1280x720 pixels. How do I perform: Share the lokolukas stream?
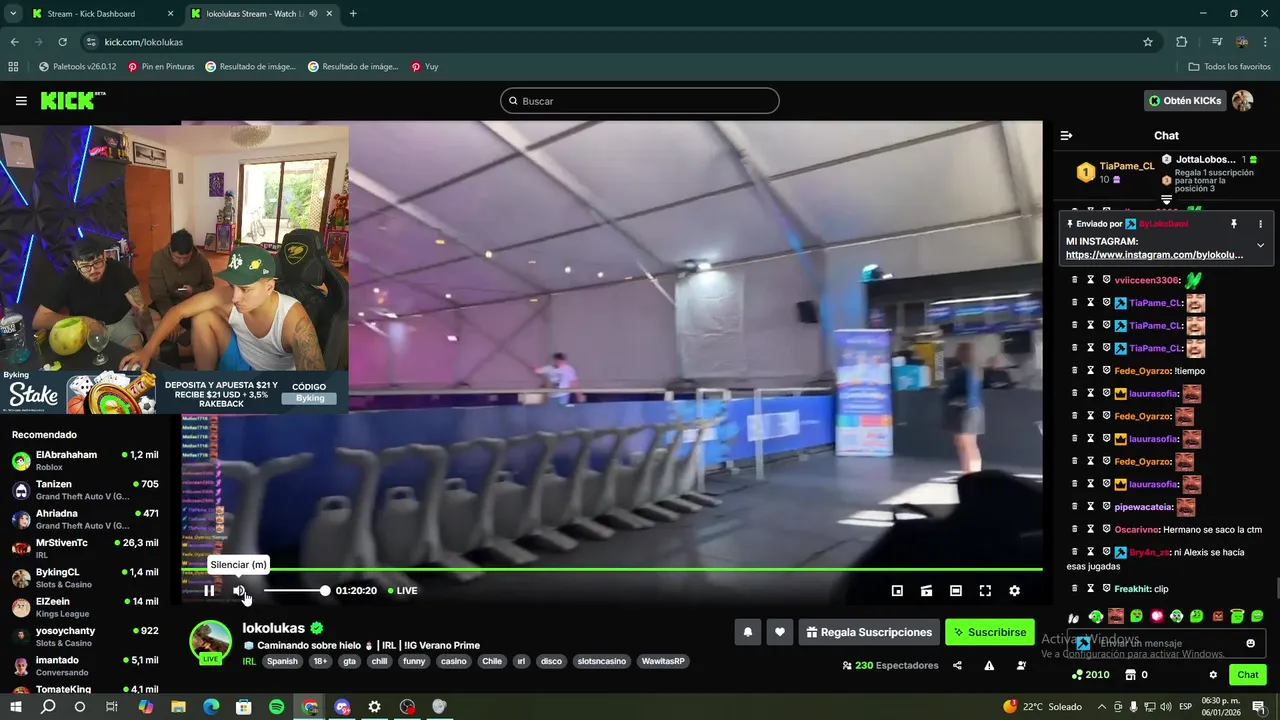[x=957, y=665]
